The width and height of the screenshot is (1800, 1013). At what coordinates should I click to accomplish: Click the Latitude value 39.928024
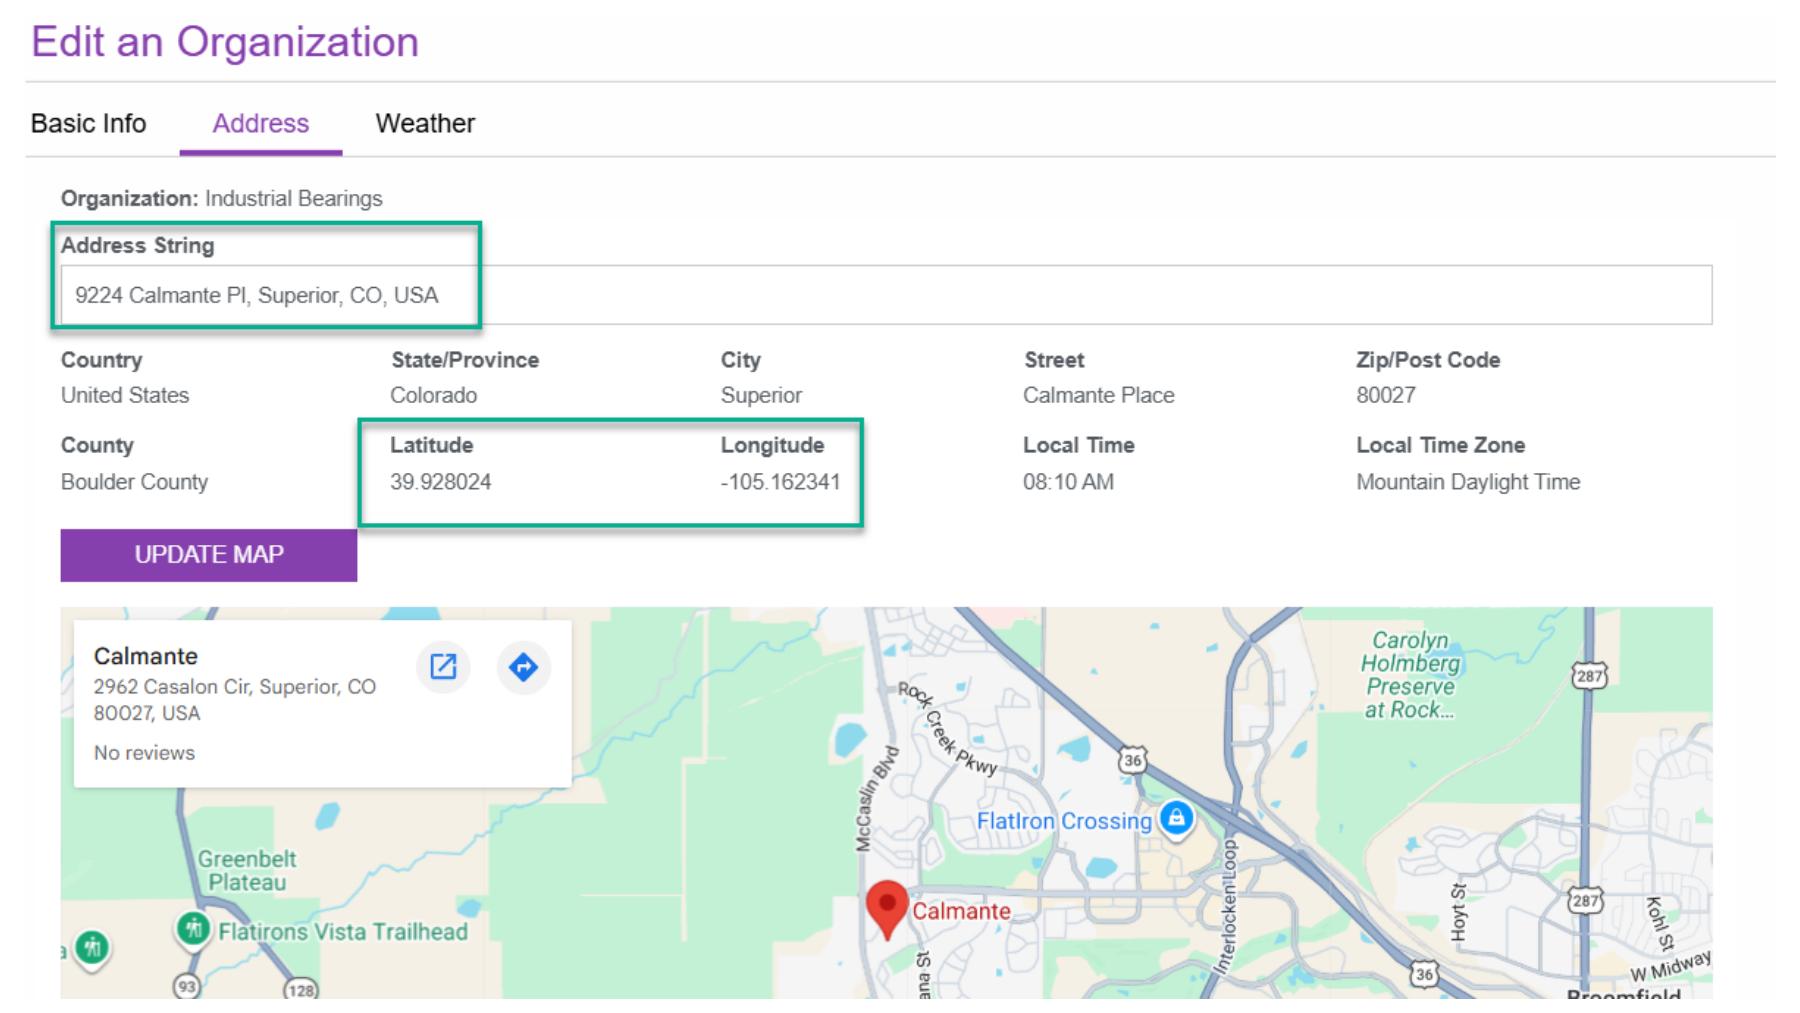tap(441, 482)
